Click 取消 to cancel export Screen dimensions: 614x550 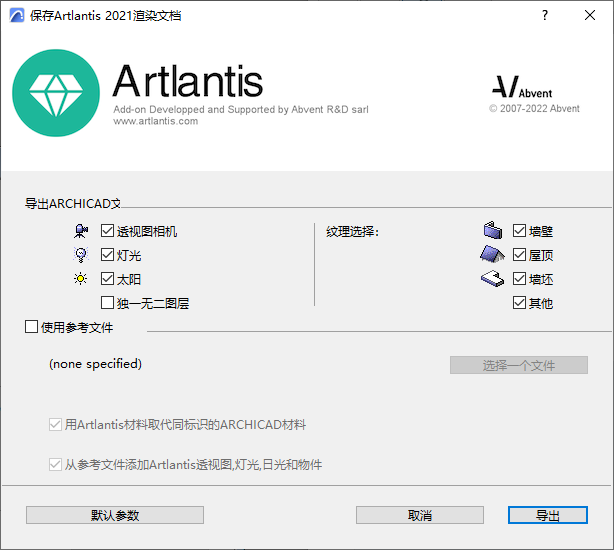(x=420, y=515)
